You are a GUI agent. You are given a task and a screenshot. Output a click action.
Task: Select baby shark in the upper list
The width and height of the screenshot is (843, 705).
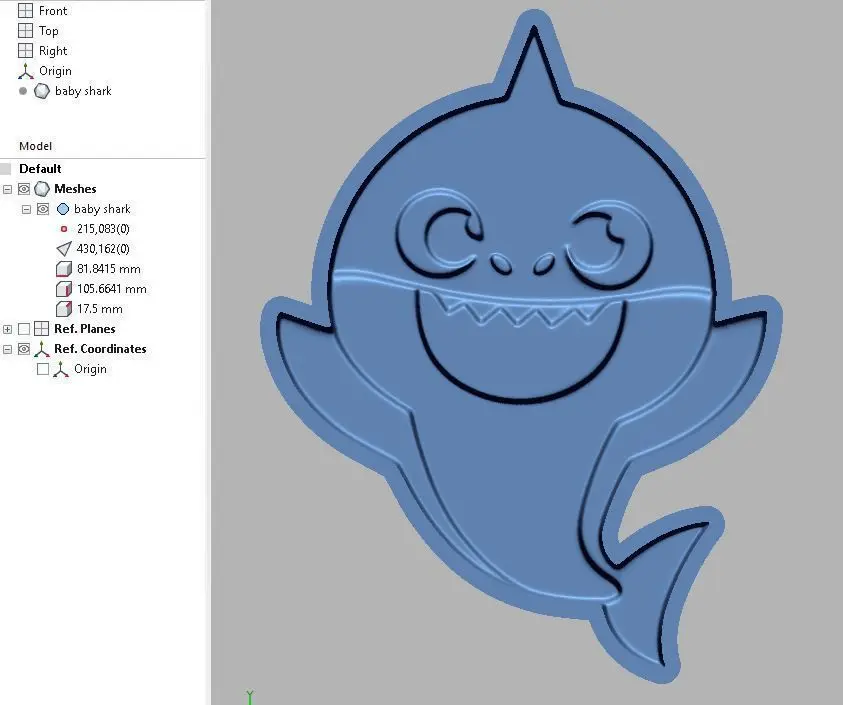[x=83, y=91]
